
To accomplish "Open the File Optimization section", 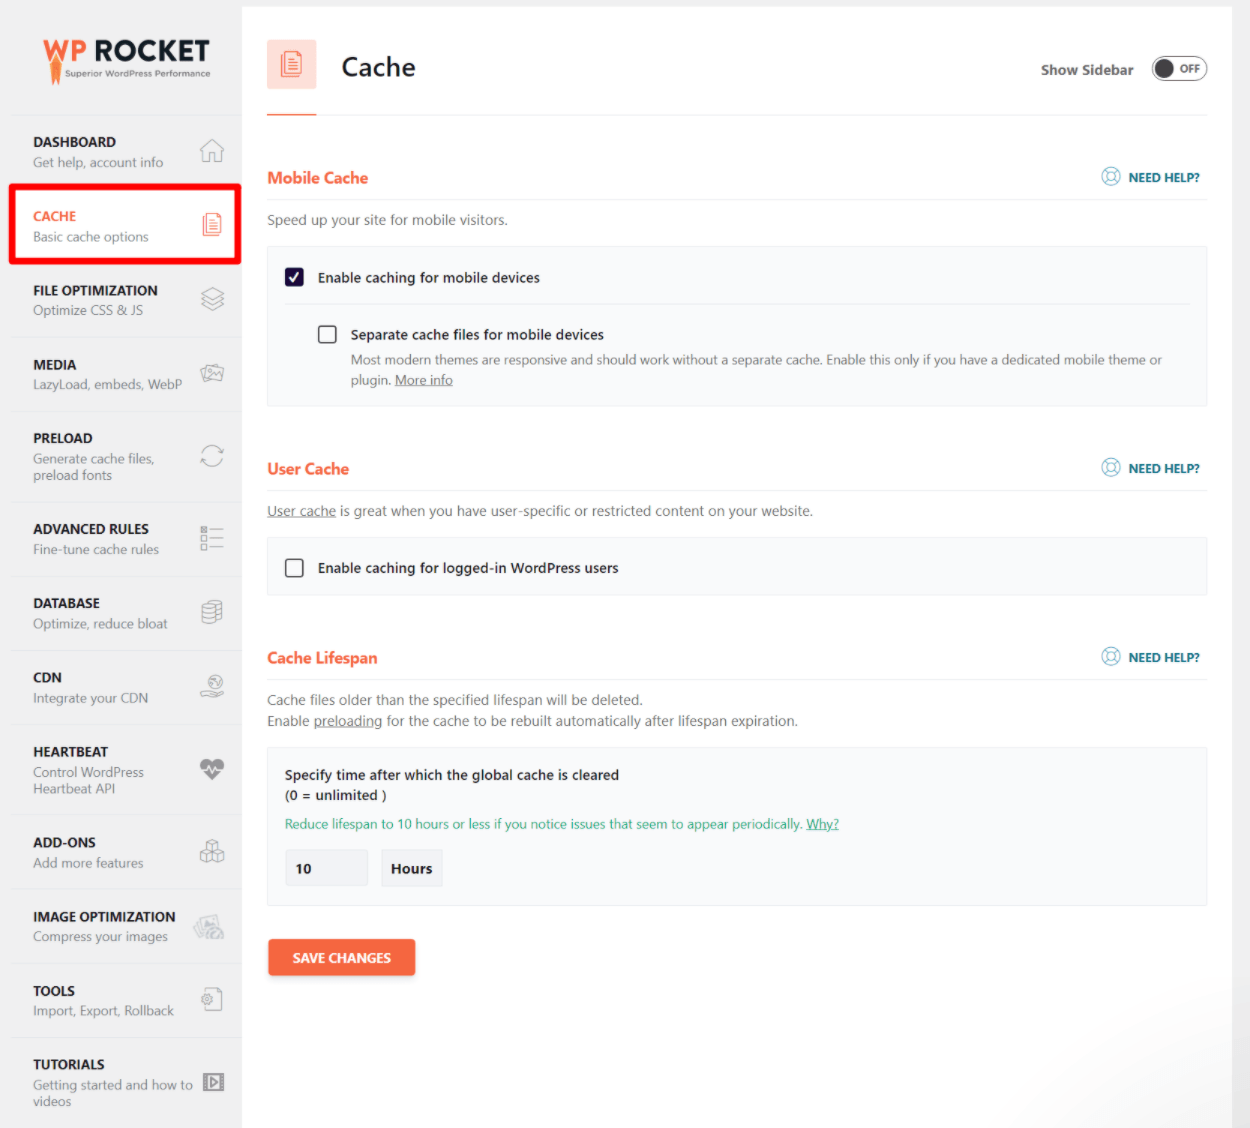I will pyautogui.click(x=126, y=300).
